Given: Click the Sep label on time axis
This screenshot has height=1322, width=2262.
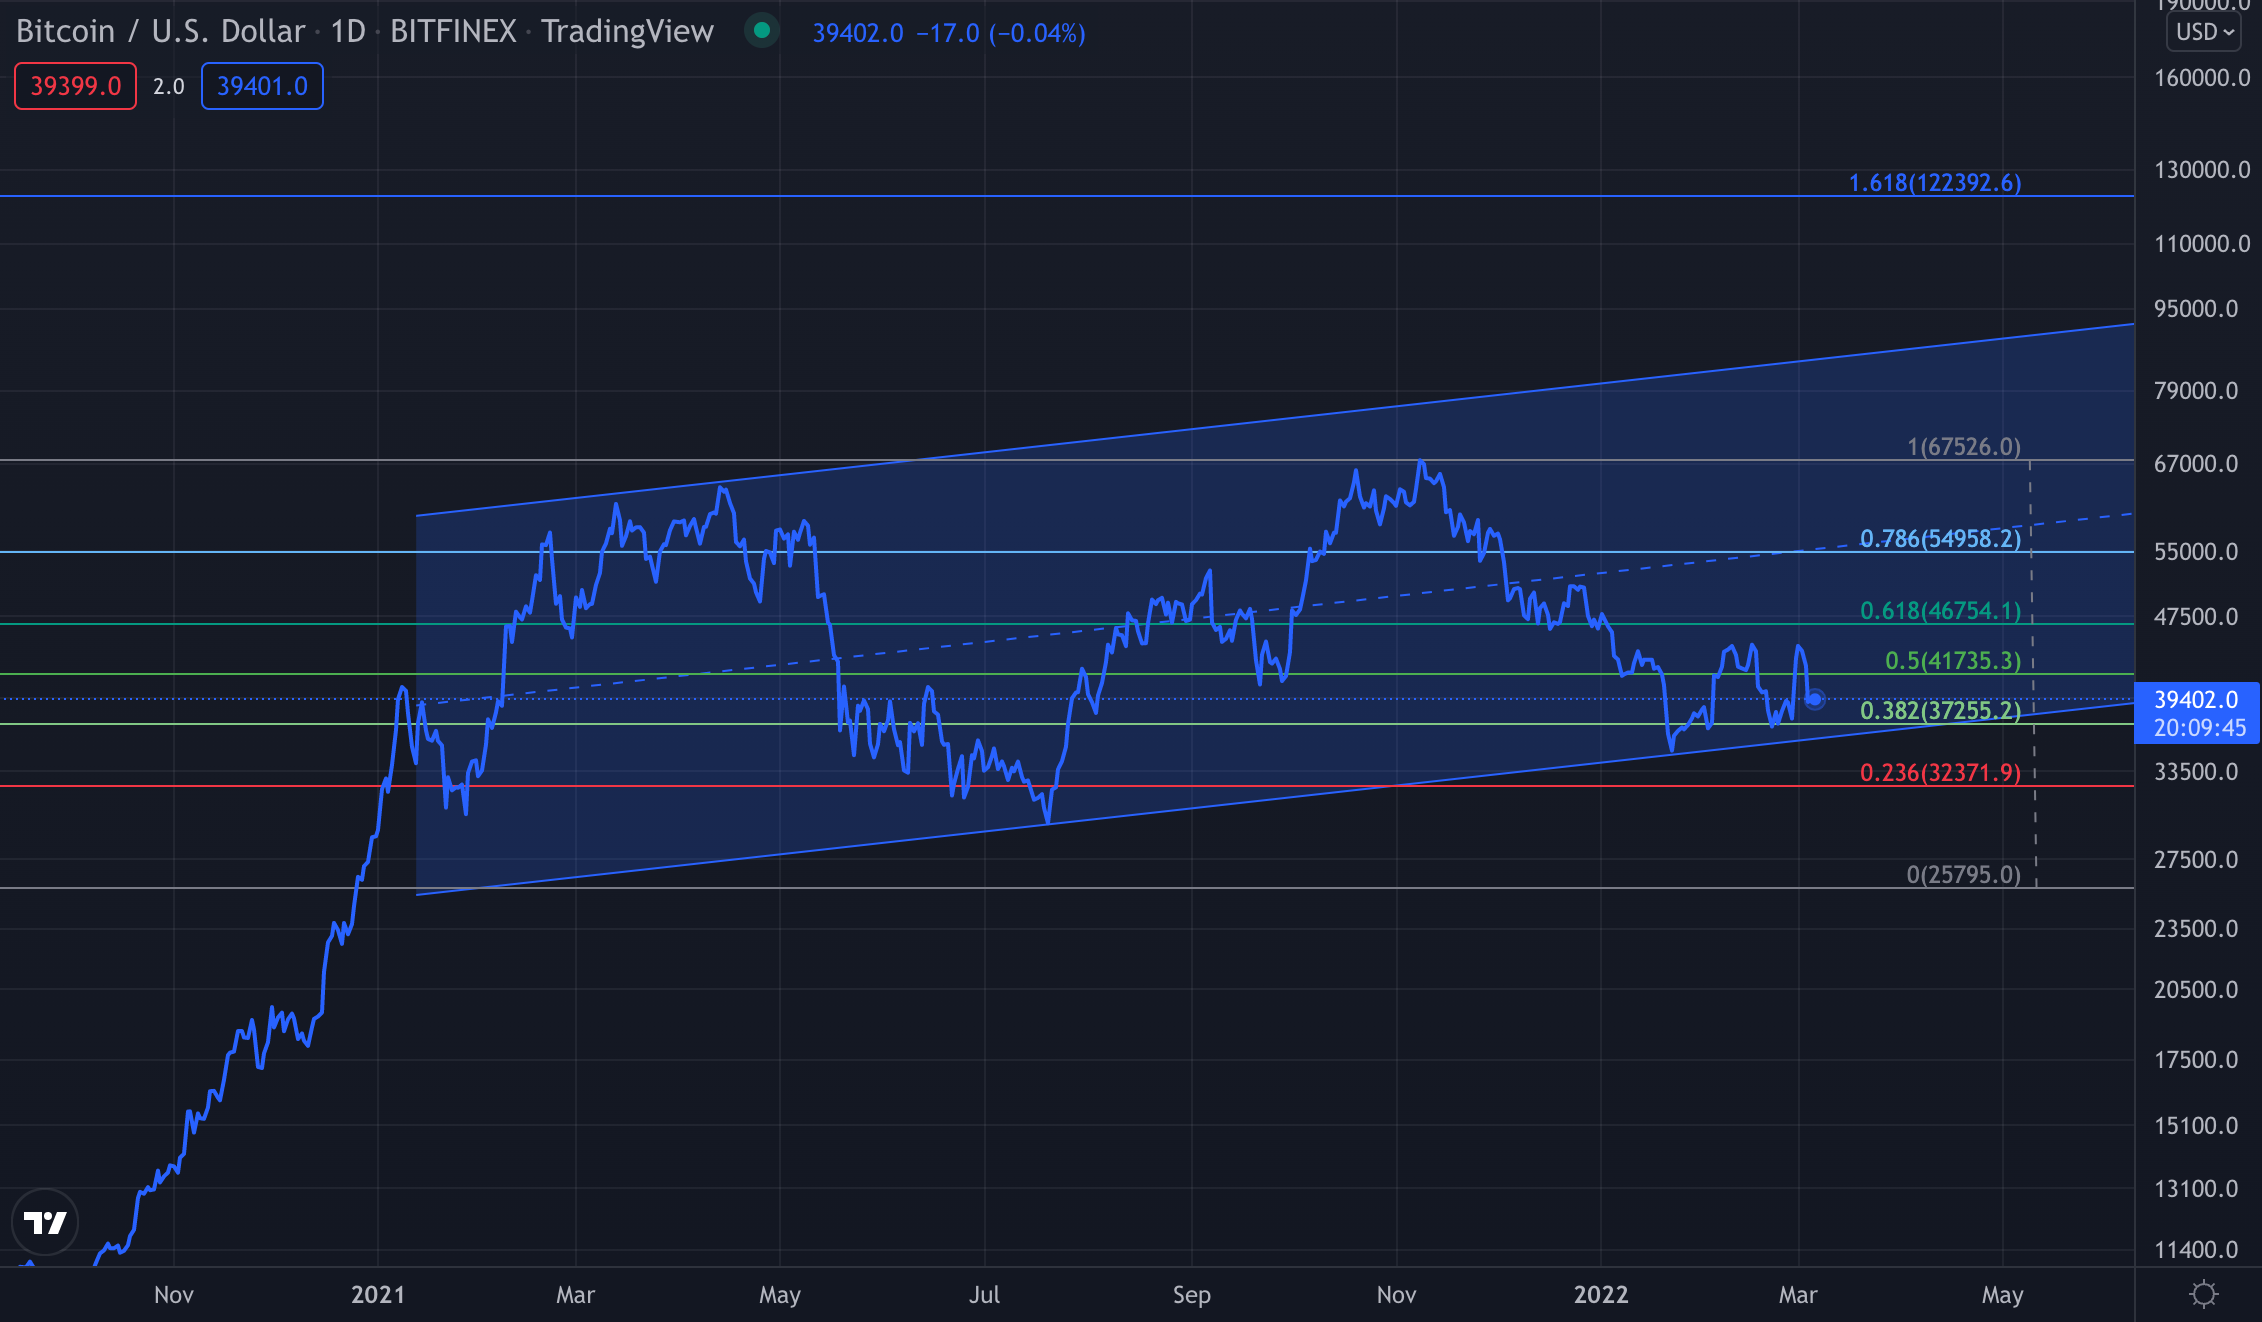Looking at the screenshot, I should coord(1191,1295).
